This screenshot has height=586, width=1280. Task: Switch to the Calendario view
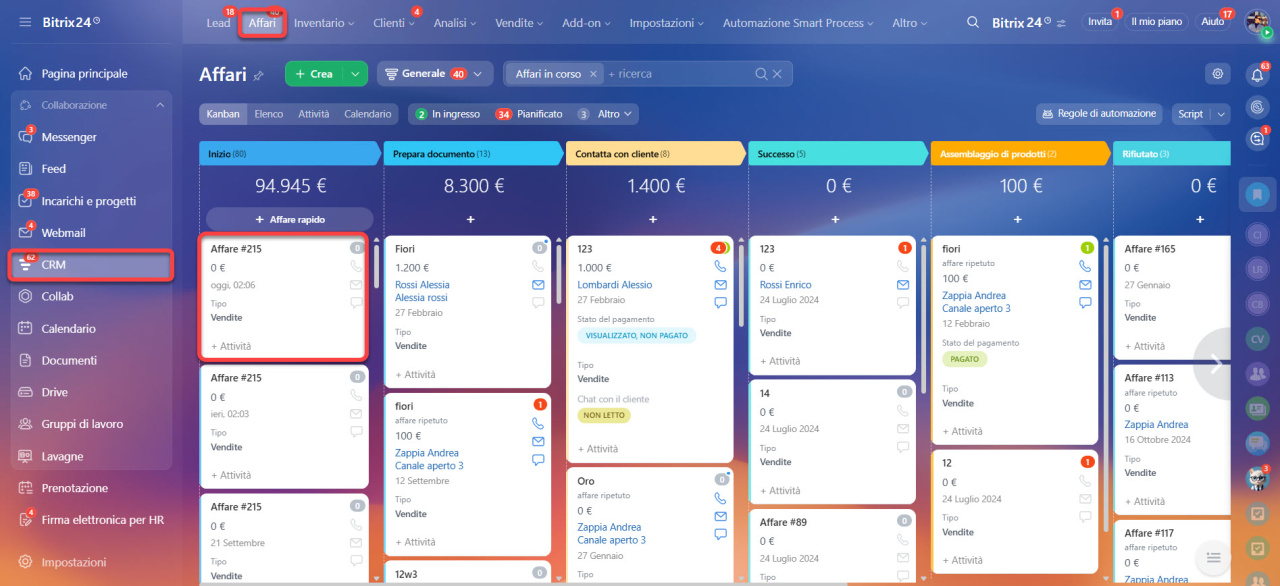click(367, 114)
